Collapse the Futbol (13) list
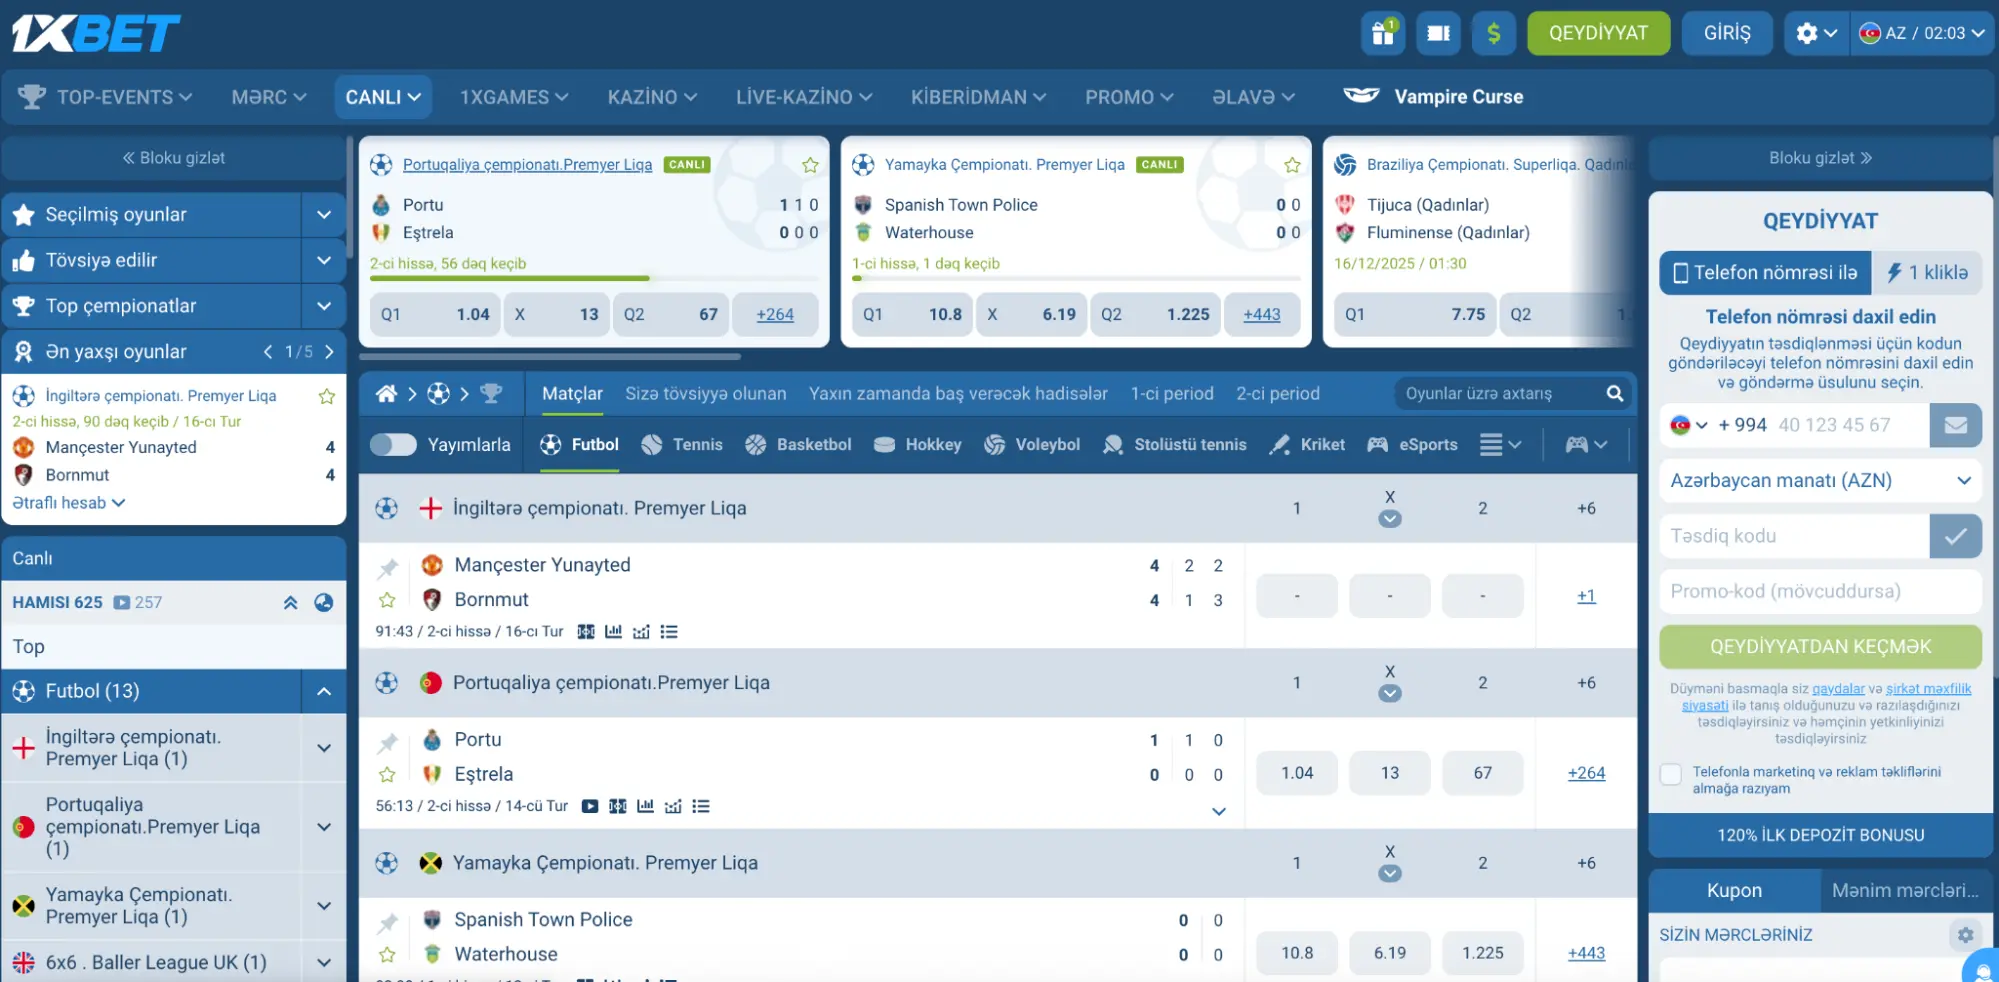This screenshot has height=982, width=1999. coord(324,691)
